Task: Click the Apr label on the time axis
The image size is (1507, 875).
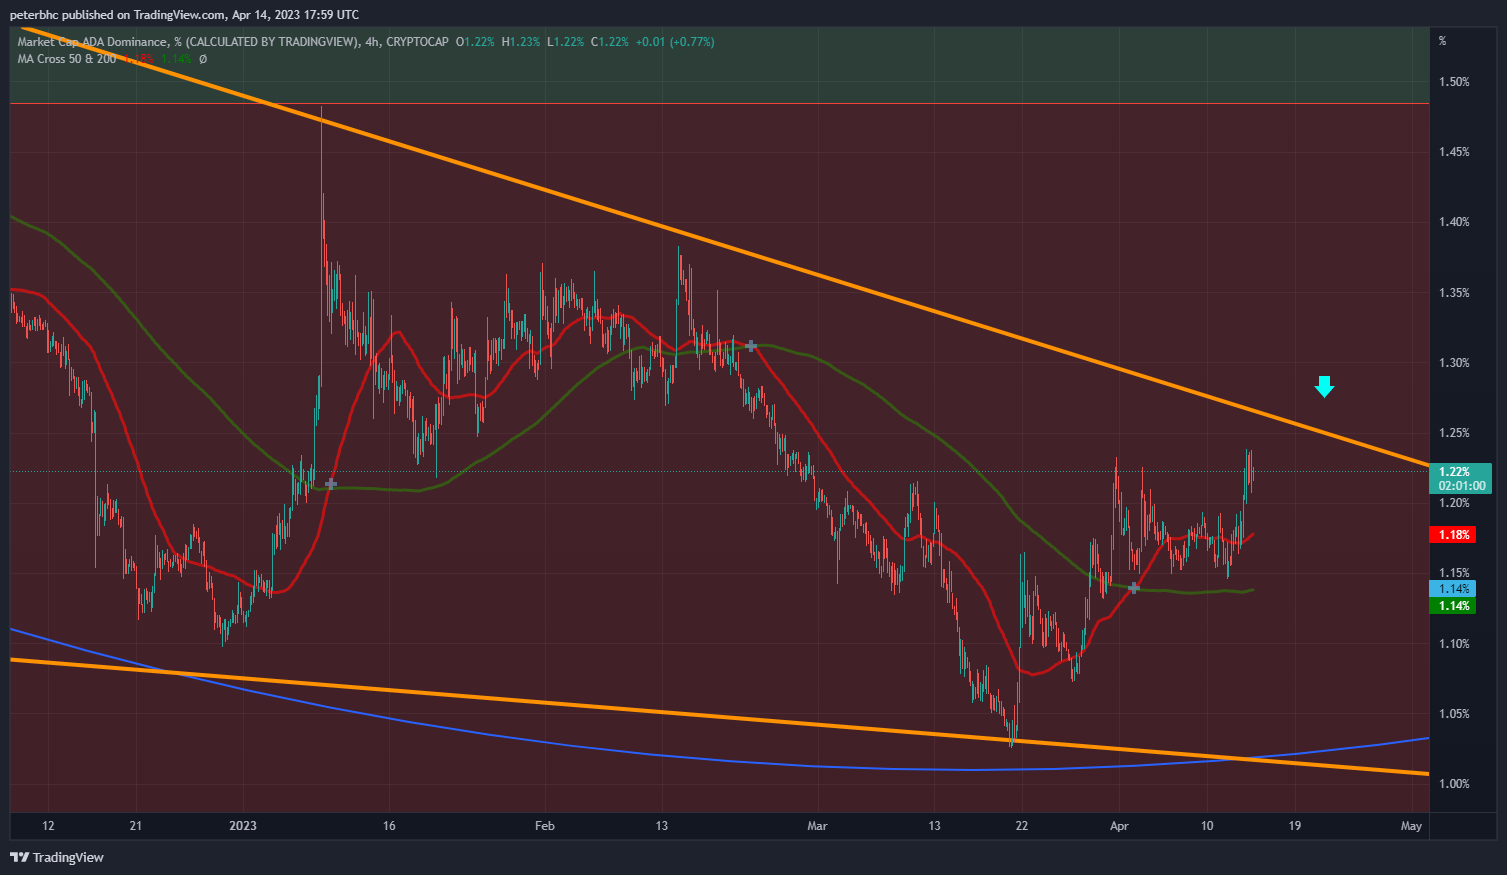Action: click(1119, 826)
